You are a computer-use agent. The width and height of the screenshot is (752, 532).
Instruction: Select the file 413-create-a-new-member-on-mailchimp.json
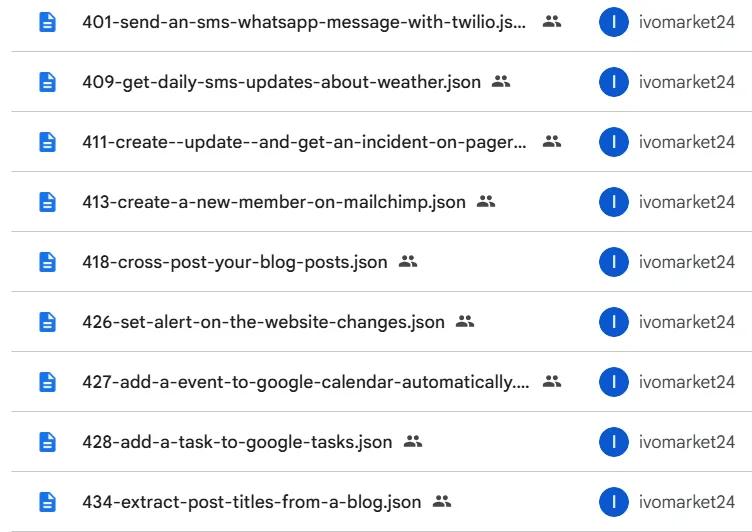[274, 202]
